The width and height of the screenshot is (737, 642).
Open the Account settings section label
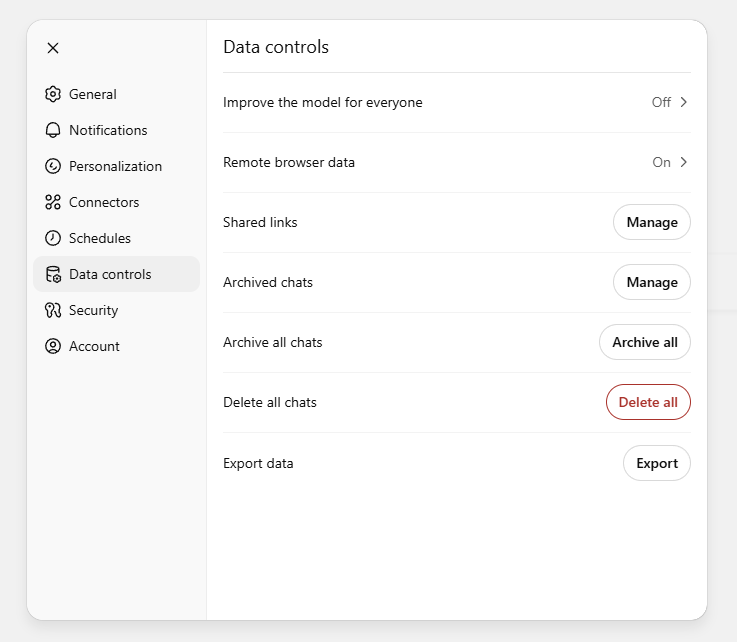pyautogui.click(x=94, y=346)
